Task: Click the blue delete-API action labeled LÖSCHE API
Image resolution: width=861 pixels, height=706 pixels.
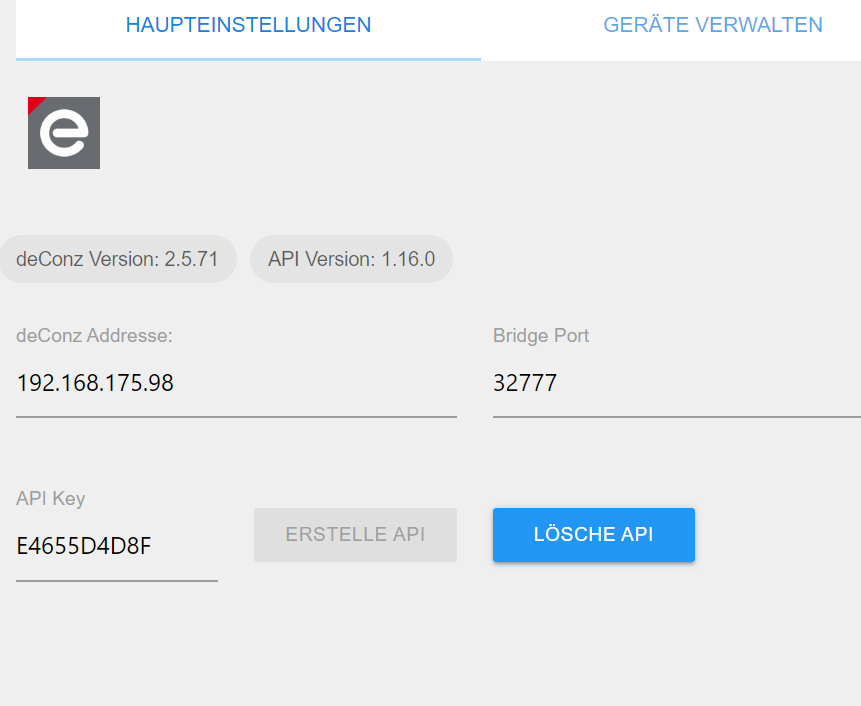Action: (593, 534)
